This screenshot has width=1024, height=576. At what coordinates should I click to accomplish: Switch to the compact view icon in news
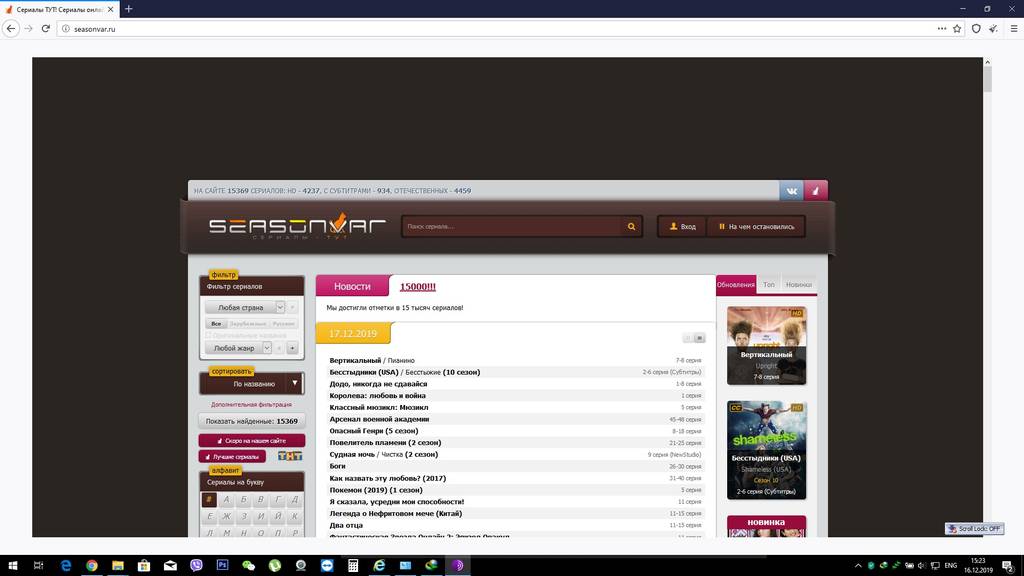click(x=688, y=338)
